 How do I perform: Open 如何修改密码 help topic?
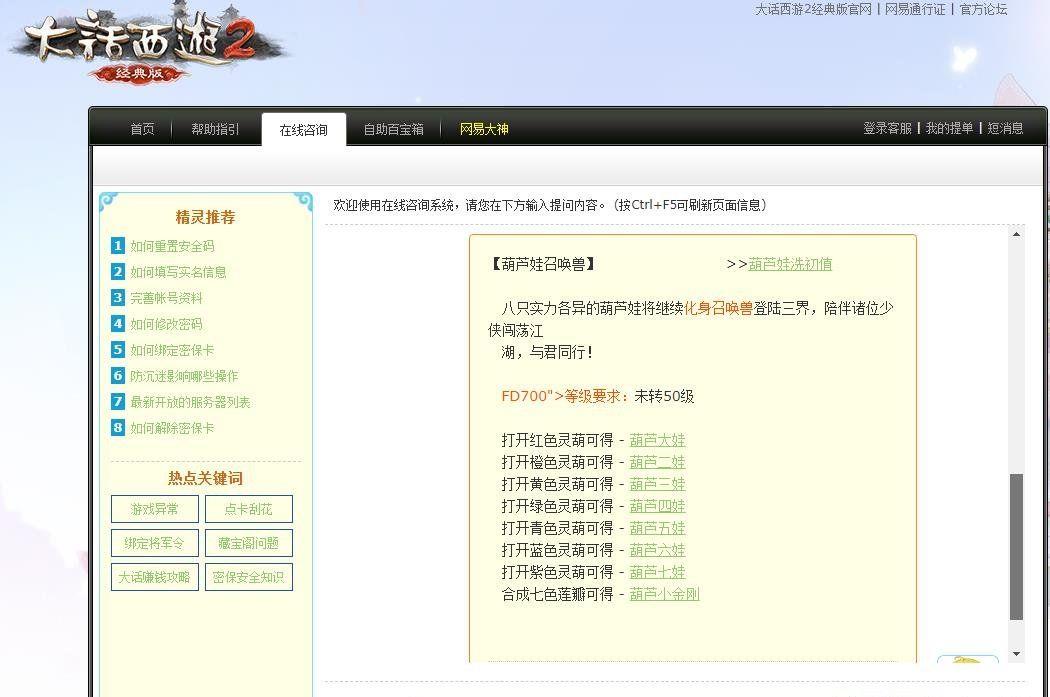pos(166,325)
